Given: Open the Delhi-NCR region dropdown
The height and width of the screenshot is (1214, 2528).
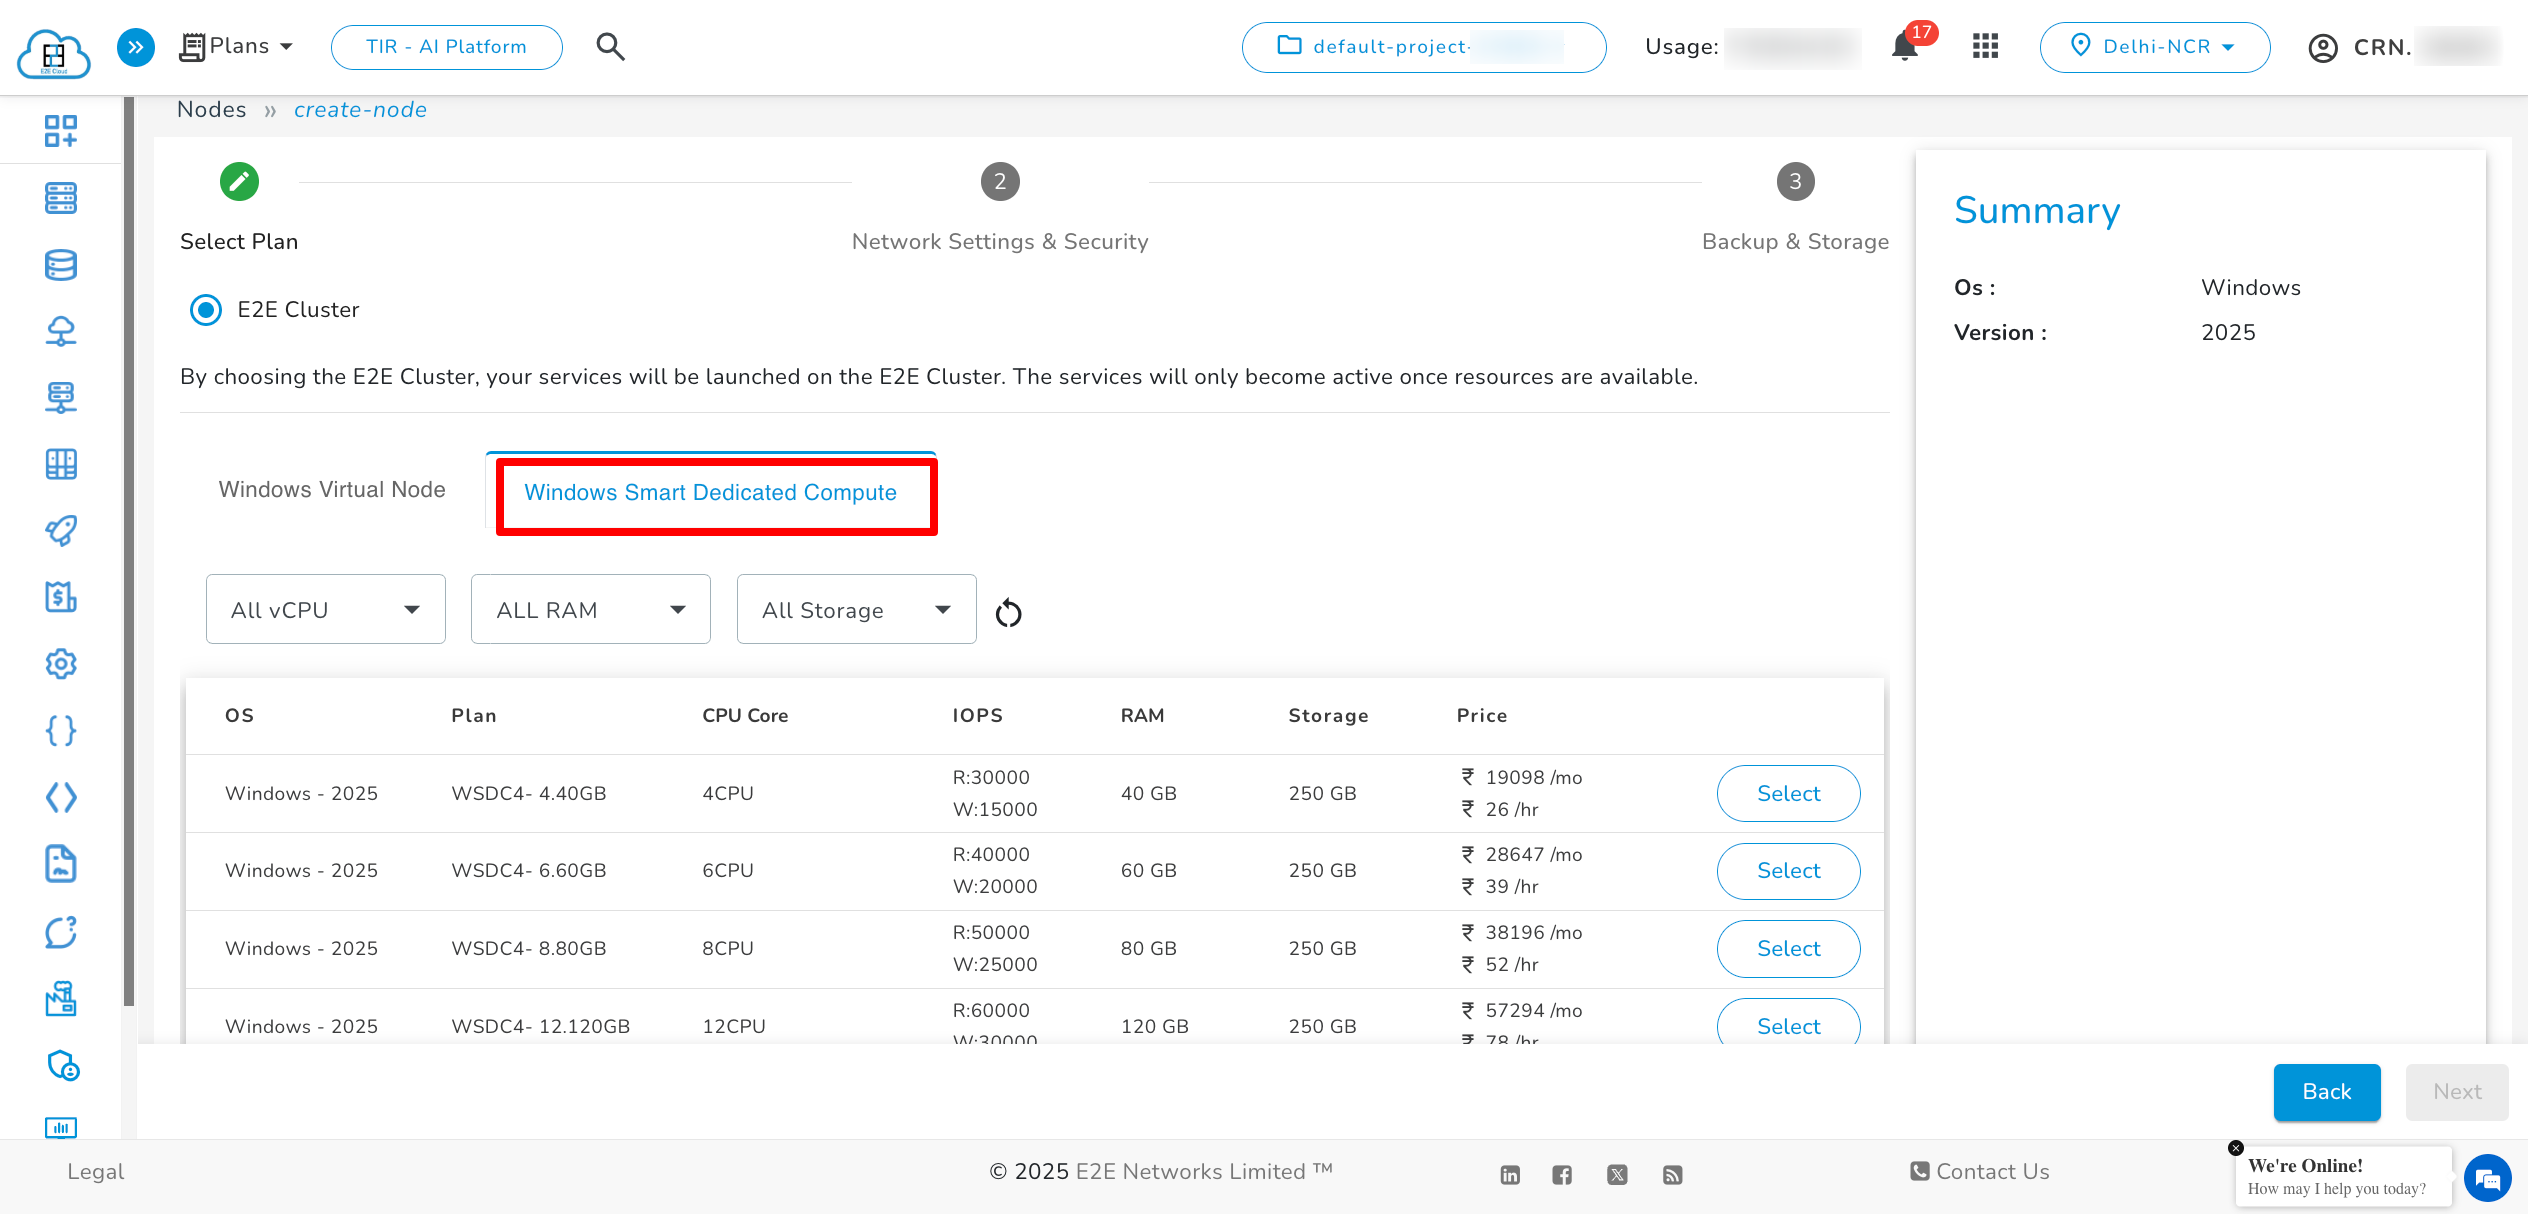Looking at the screenshot, I should (2155, 47).
